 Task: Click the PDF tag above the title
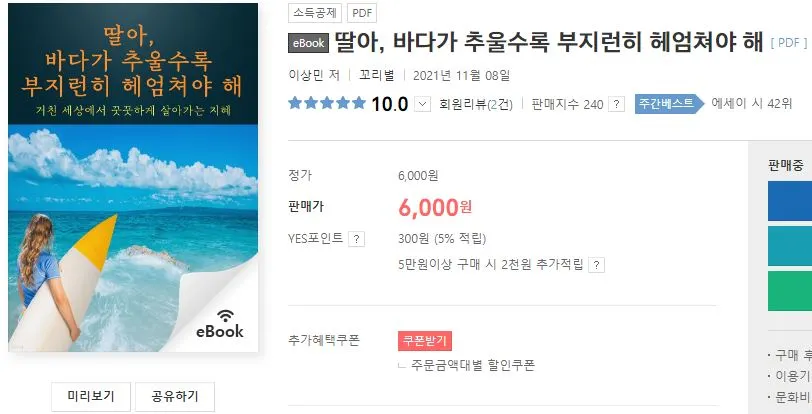click(x=362, y=13)
